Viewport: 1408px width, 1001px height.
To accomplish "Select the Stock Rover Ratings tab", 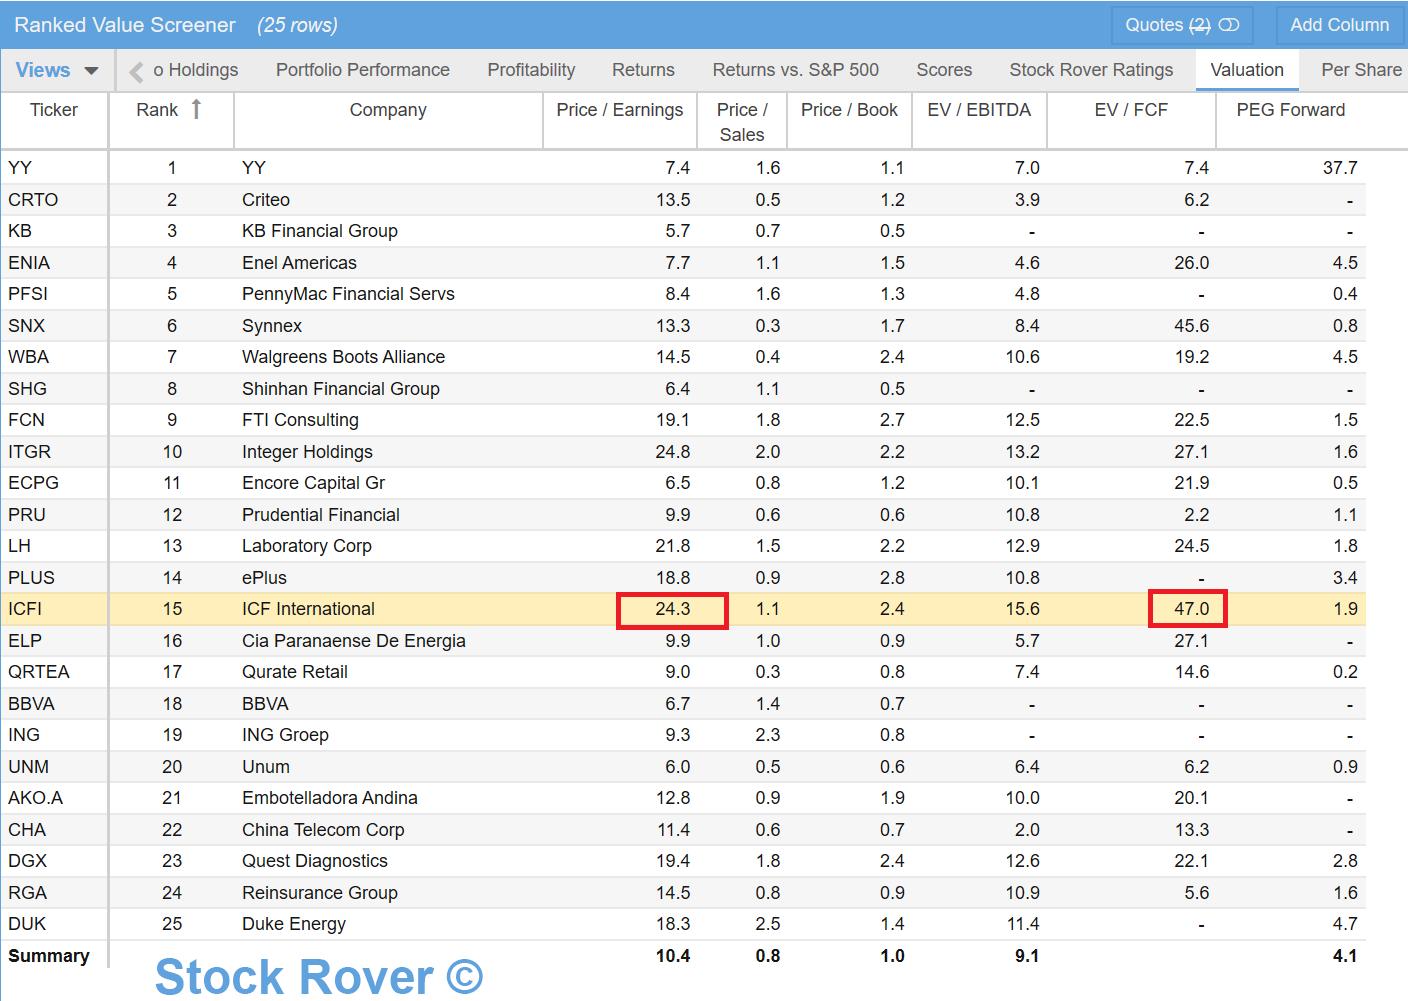I will coord(1091,70).
